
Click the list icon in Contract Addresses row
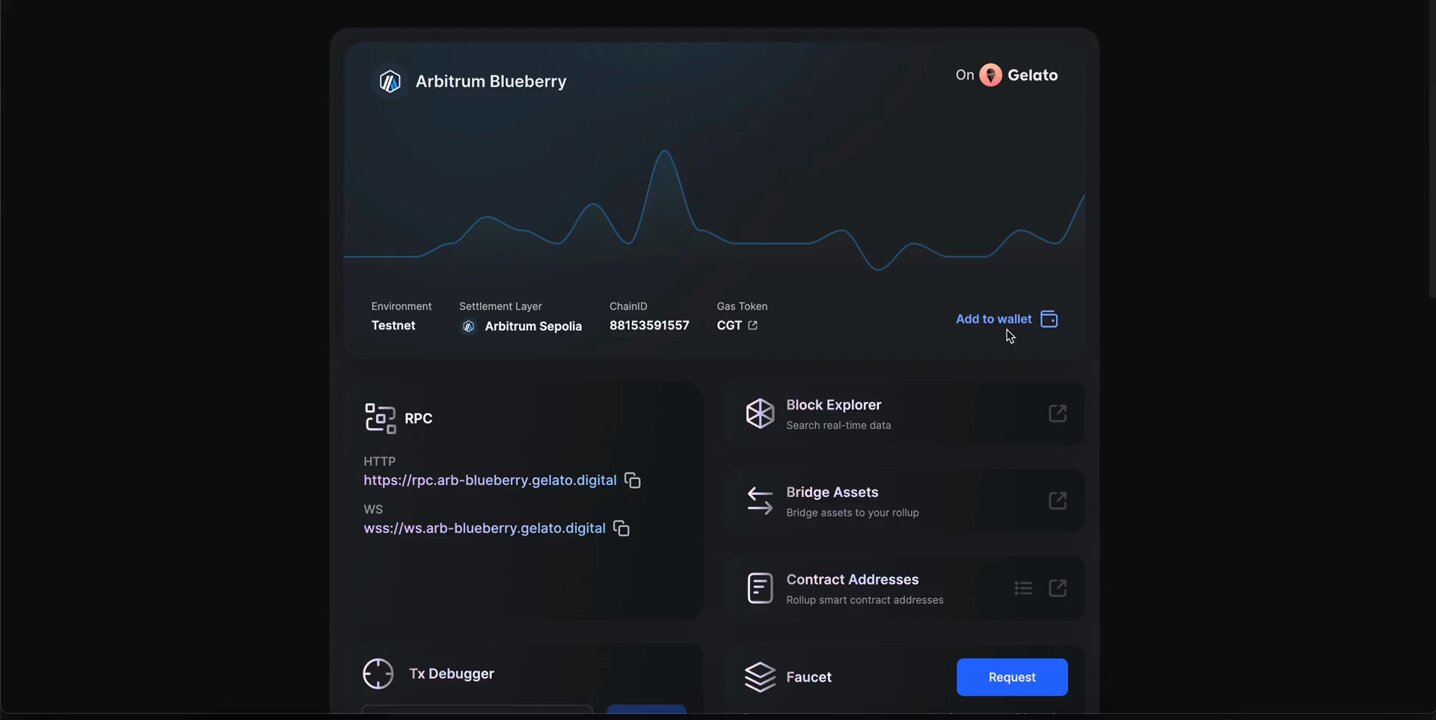tap(1023, 587)
